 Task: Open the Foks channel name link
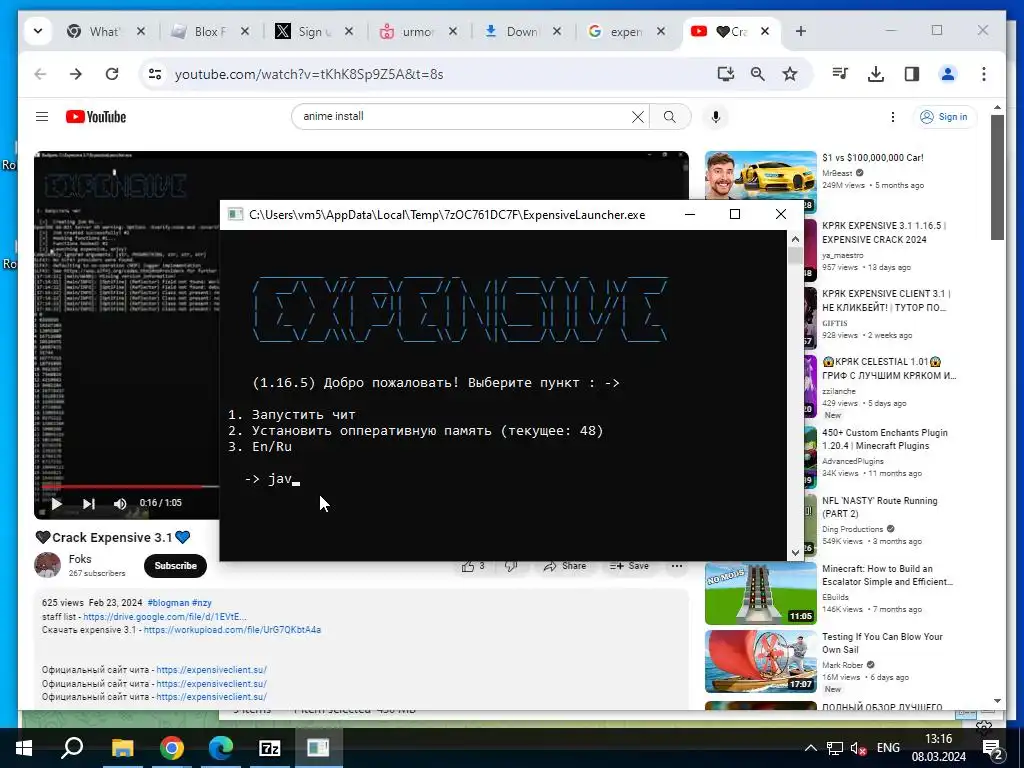tap(80, 559)
